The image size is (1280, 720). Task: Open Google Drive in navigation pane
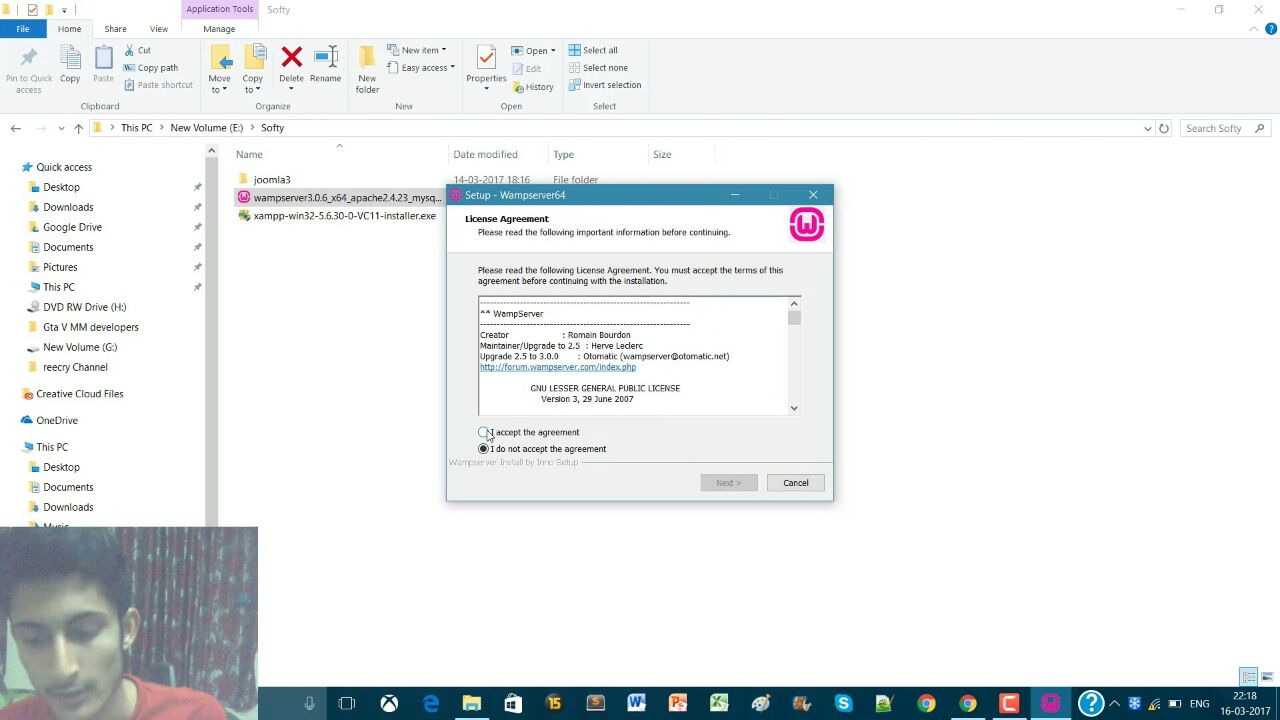[x=72, y=227]
